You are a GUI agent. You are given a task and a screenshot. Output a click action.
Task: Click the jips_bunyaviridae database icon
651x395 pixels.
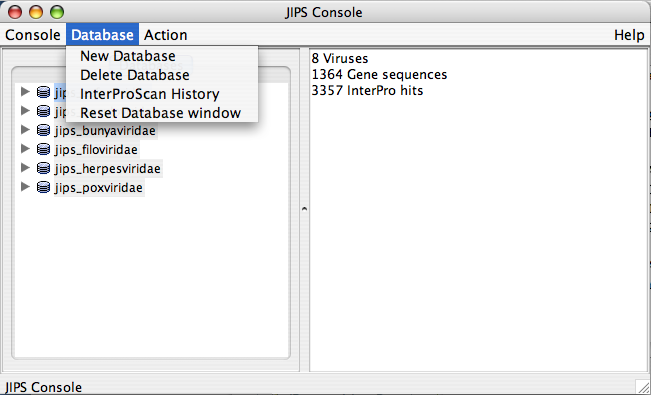click(43, 130)
